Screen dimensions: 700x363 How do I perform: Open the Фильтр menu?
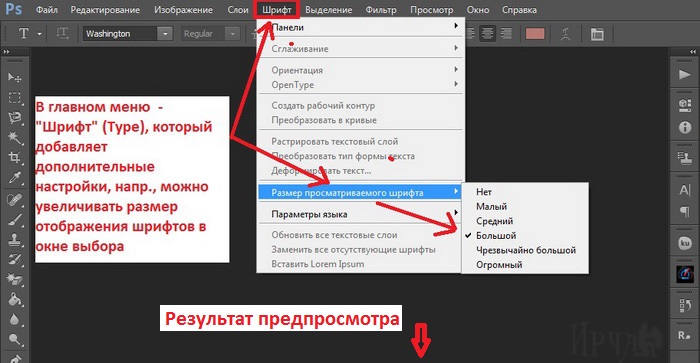[x=381, y=9]
